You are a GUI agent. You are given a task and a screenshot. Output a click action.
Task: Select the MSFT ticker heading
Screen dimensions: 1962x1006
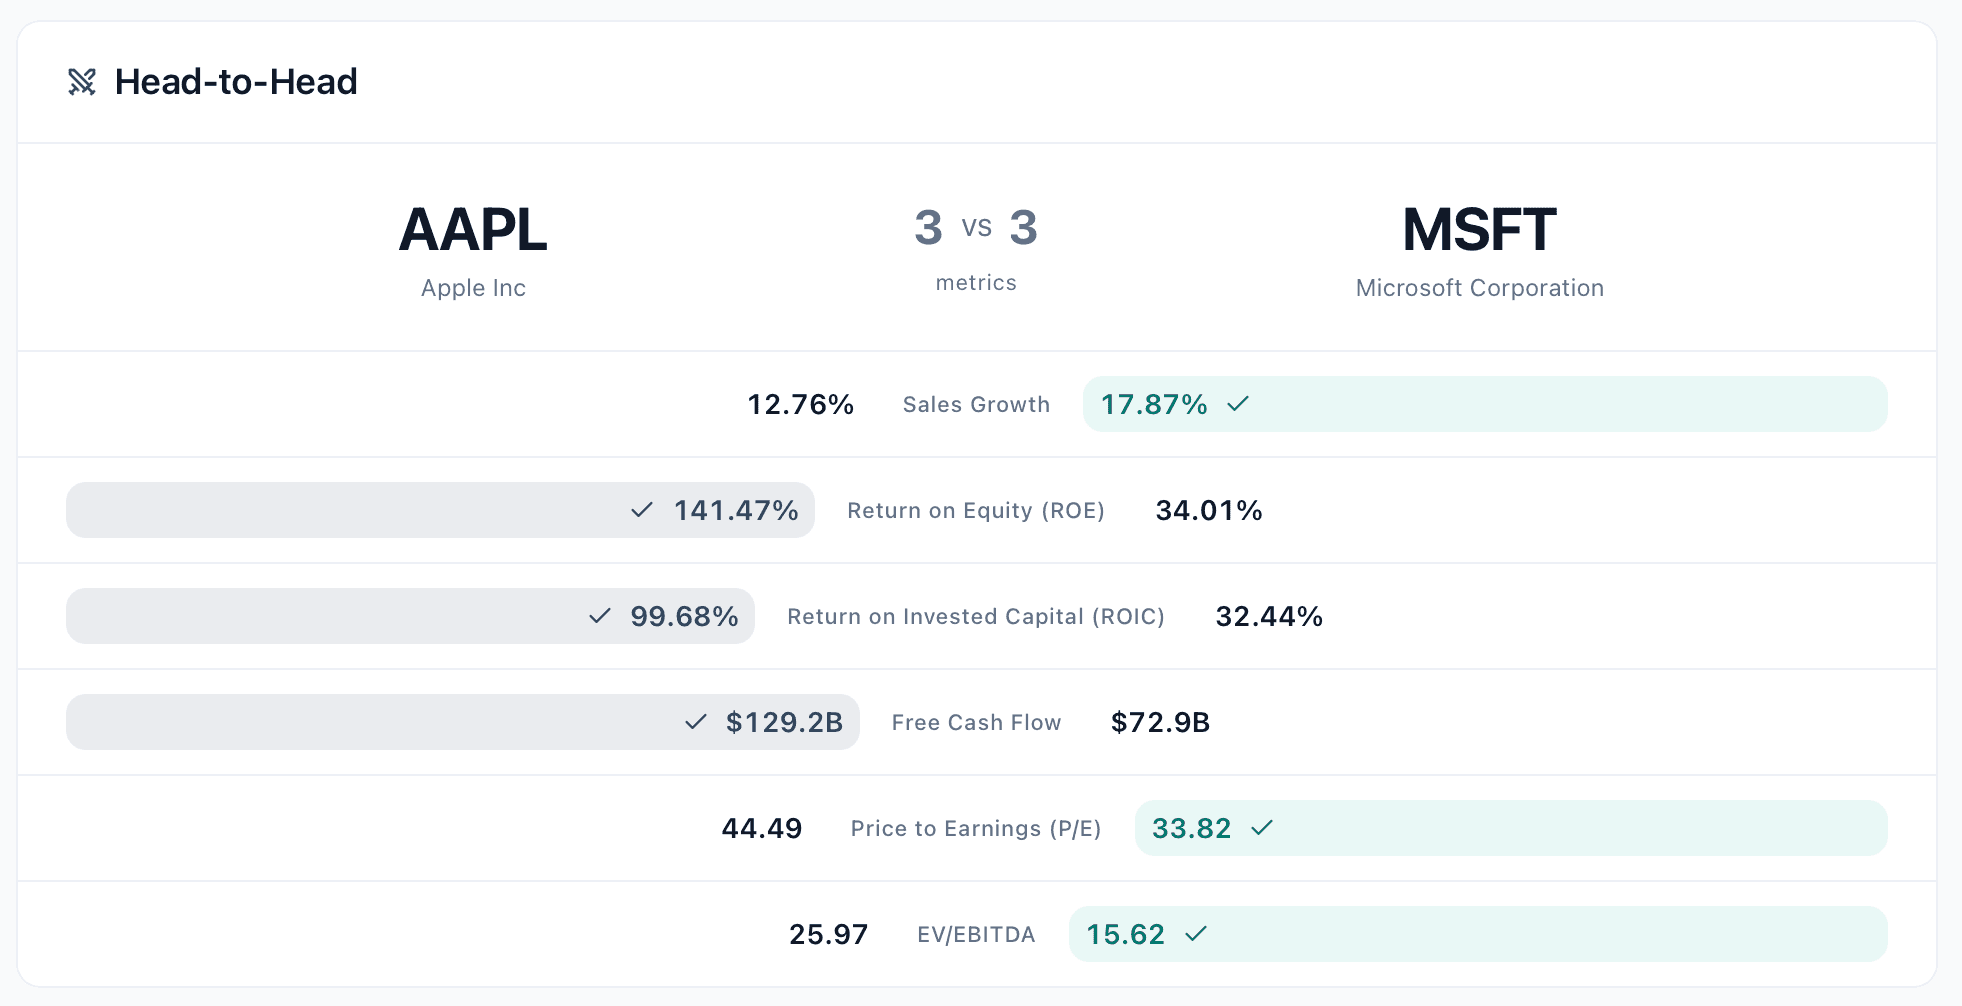click(x=1479, y=230)
